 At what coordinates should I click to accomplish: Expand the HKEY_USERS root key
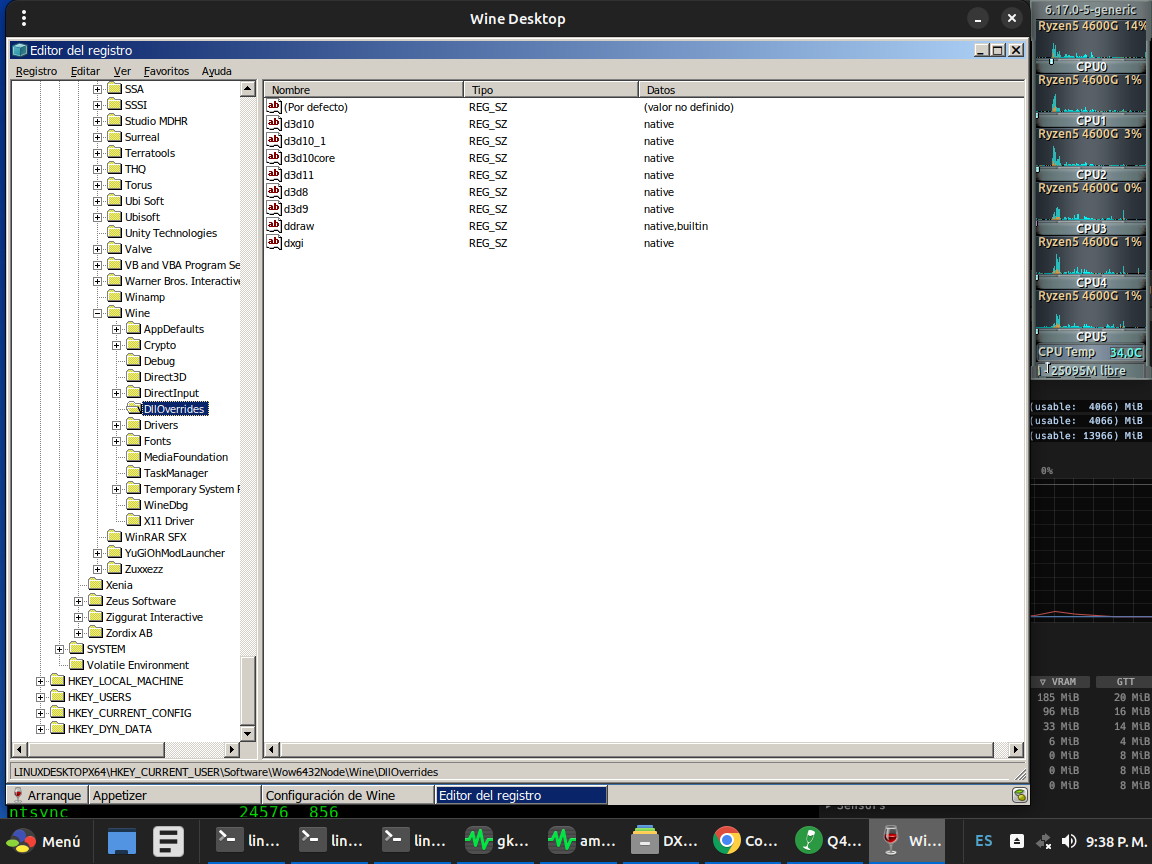pyautogui.click(x=40, y=697)
